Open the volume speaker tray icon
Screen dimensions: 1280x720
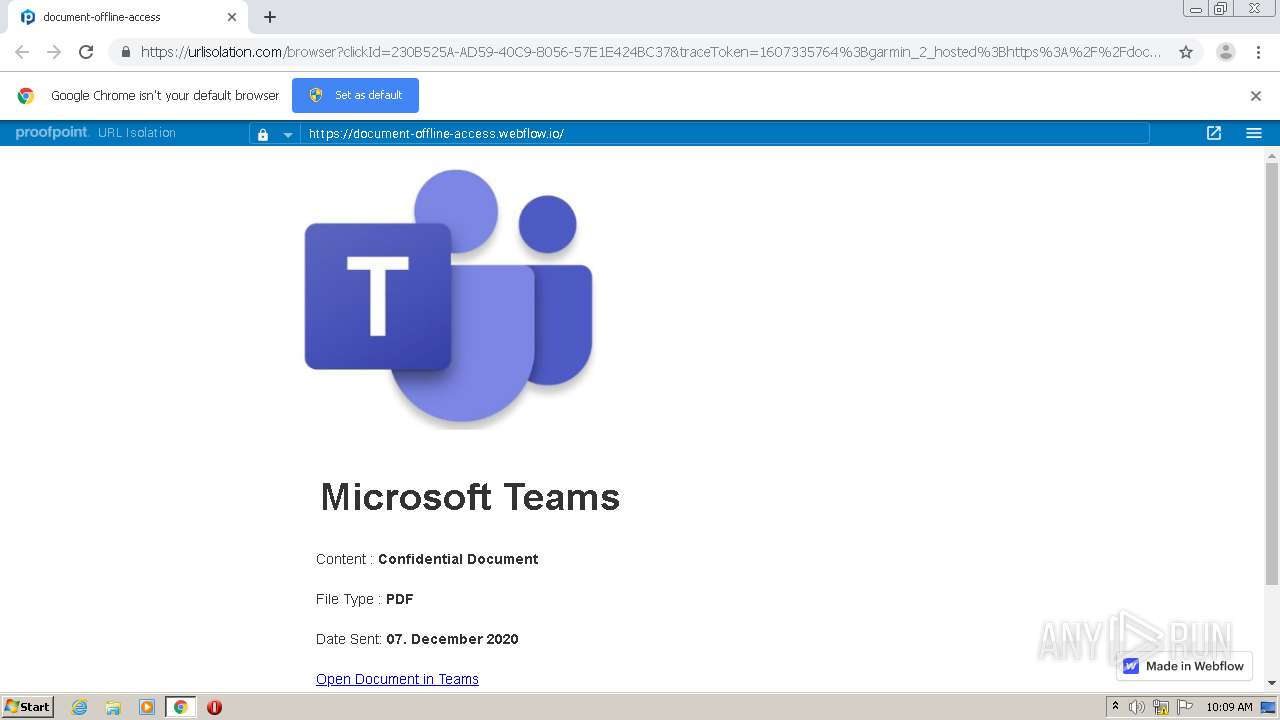[1137, 707]
